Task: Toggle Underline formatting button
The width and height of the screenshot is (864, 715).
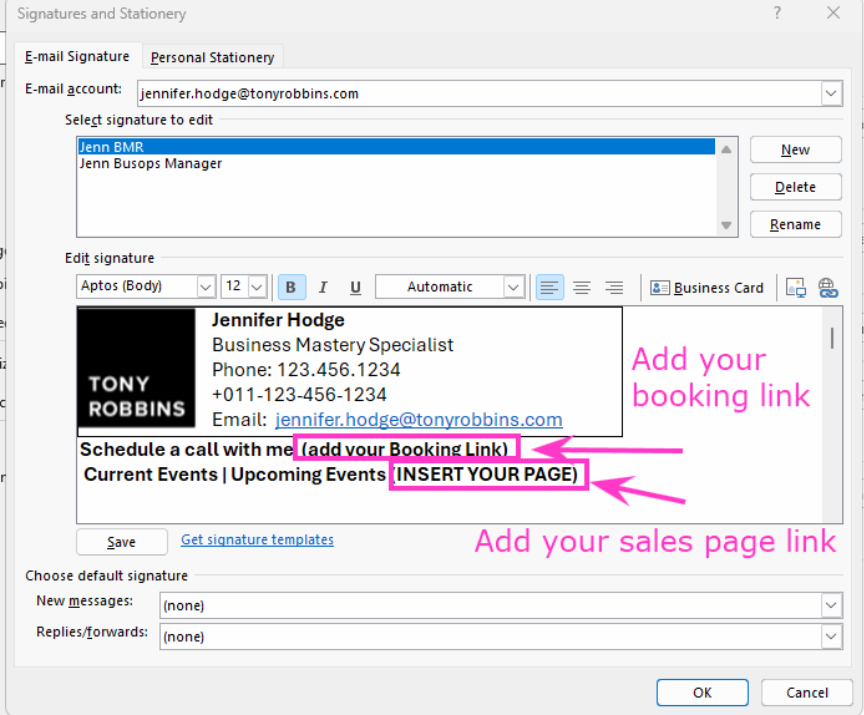Action: click(355, 287)
